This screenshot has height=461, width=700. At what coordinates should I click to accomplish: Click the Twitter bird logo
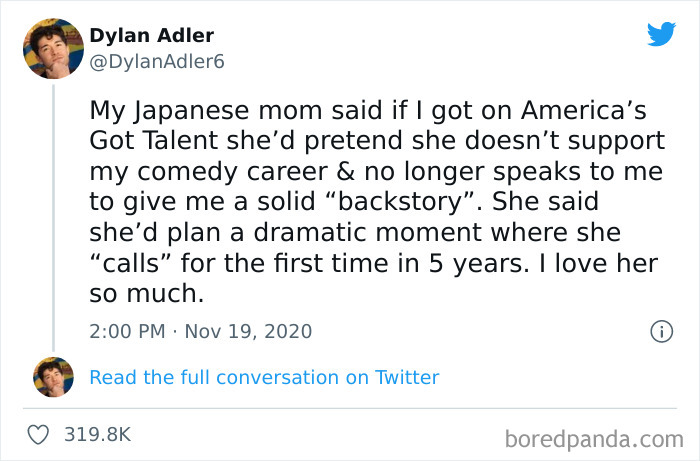coord(661,35)
